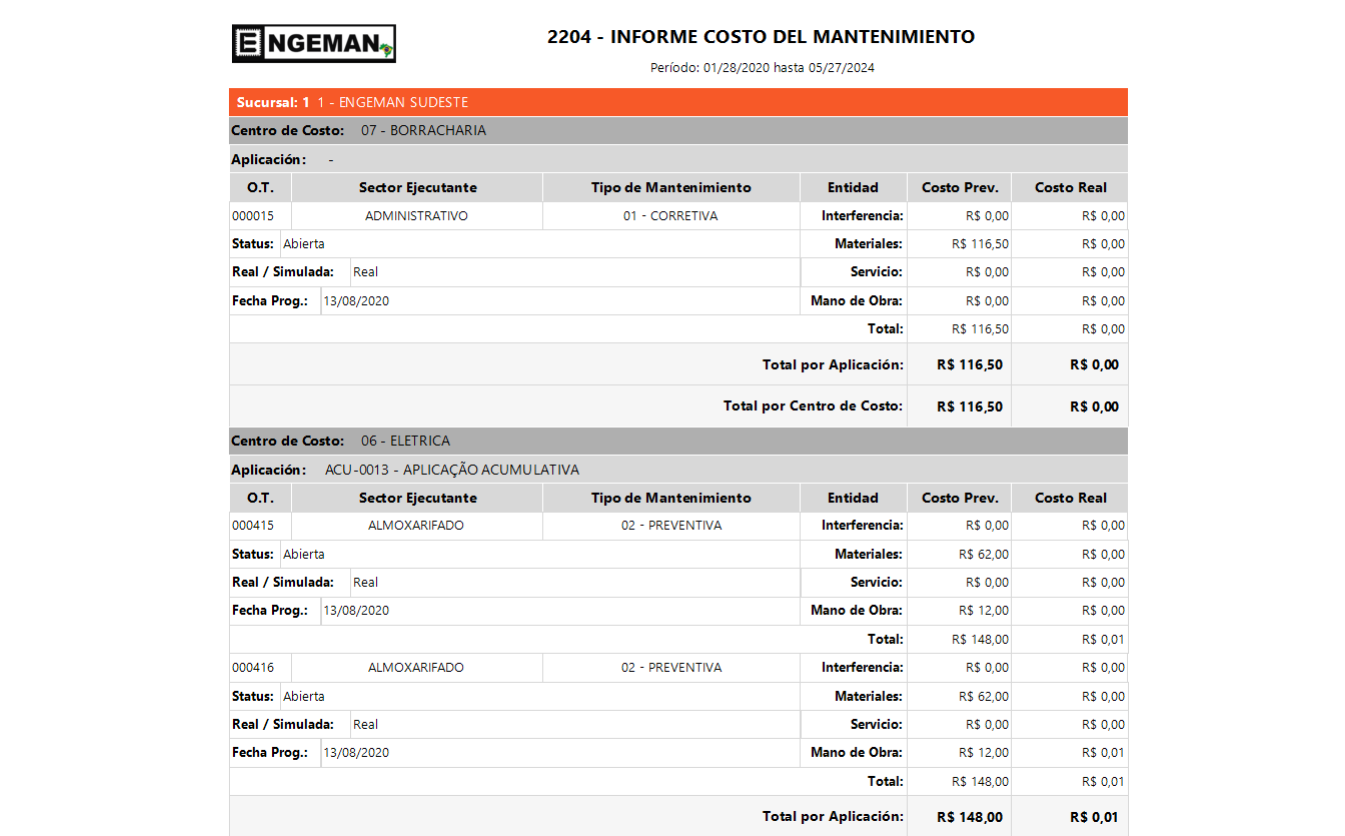Click 'O.T.' header in BORRACHARIA table
The image size is (1345, 836).
(x=260, y=187)
